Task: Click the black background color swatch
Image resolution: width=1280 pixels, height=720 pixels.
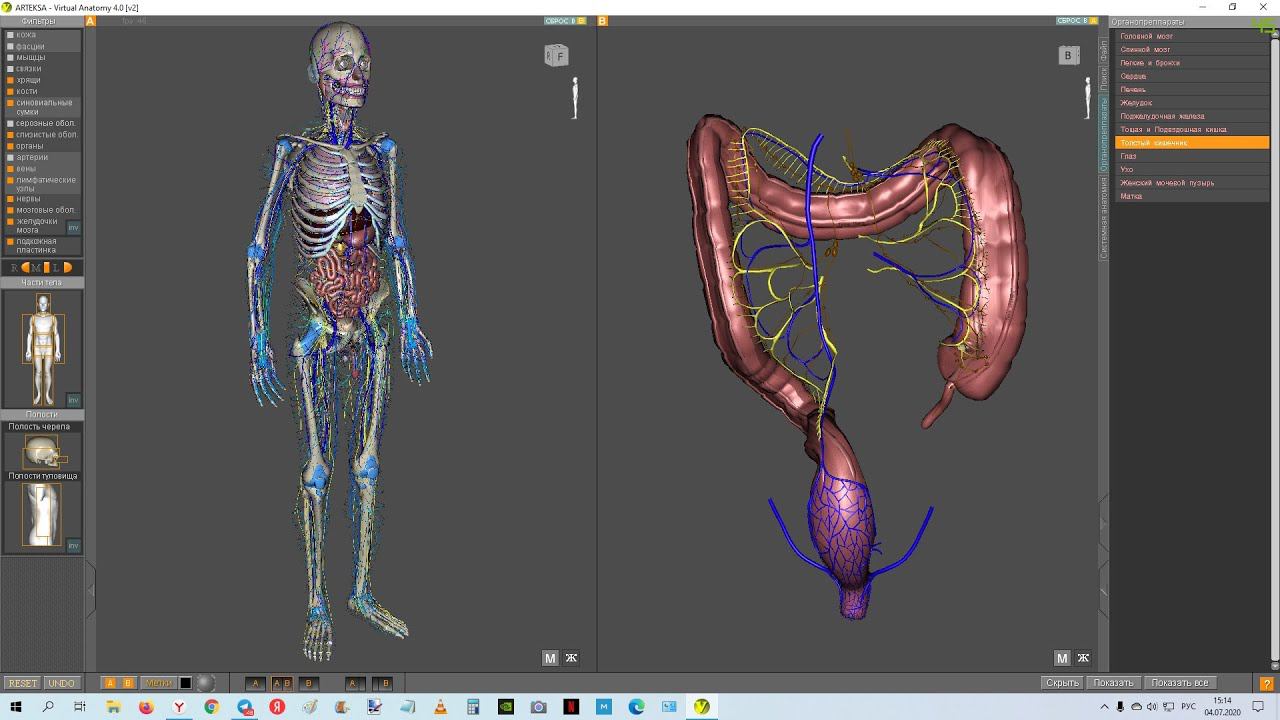Action: [x=185, y=683]
